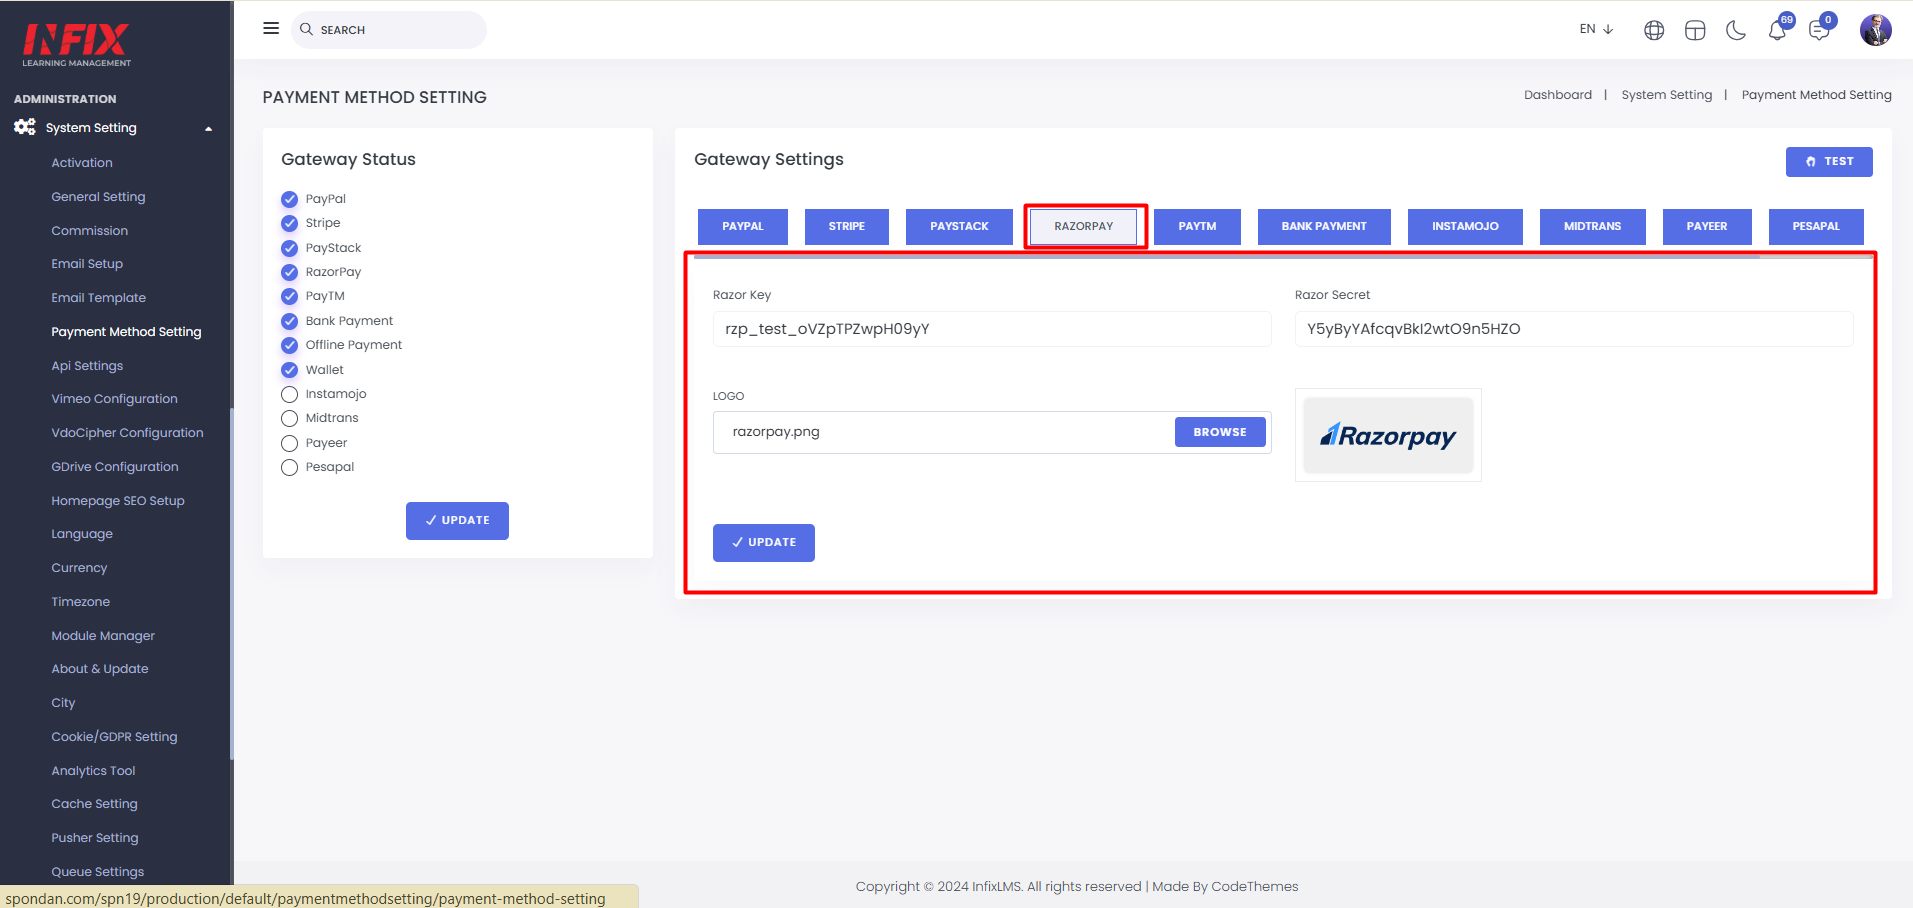
Task: Open Pusher Setting in the sidebar
Action: pos(95,838)
